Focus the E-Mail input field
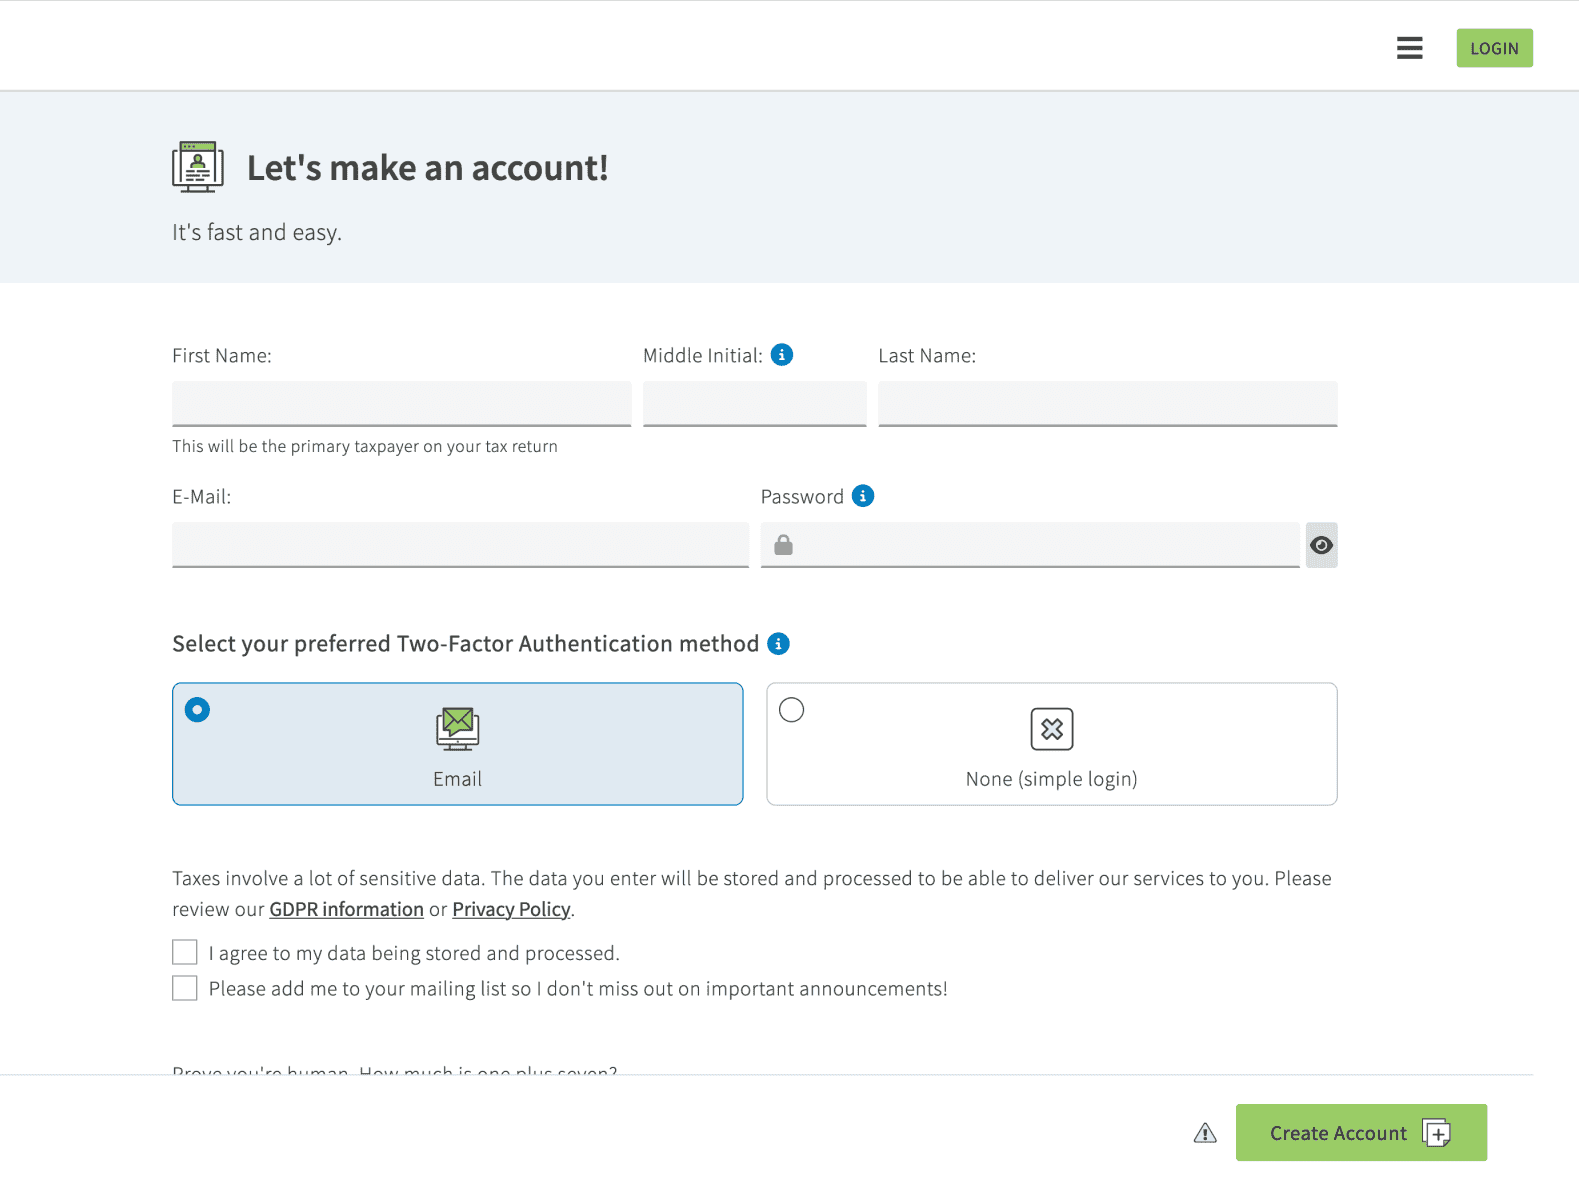The width and height of the screenshot is (1579, 1184). click(x=460, y=545)
